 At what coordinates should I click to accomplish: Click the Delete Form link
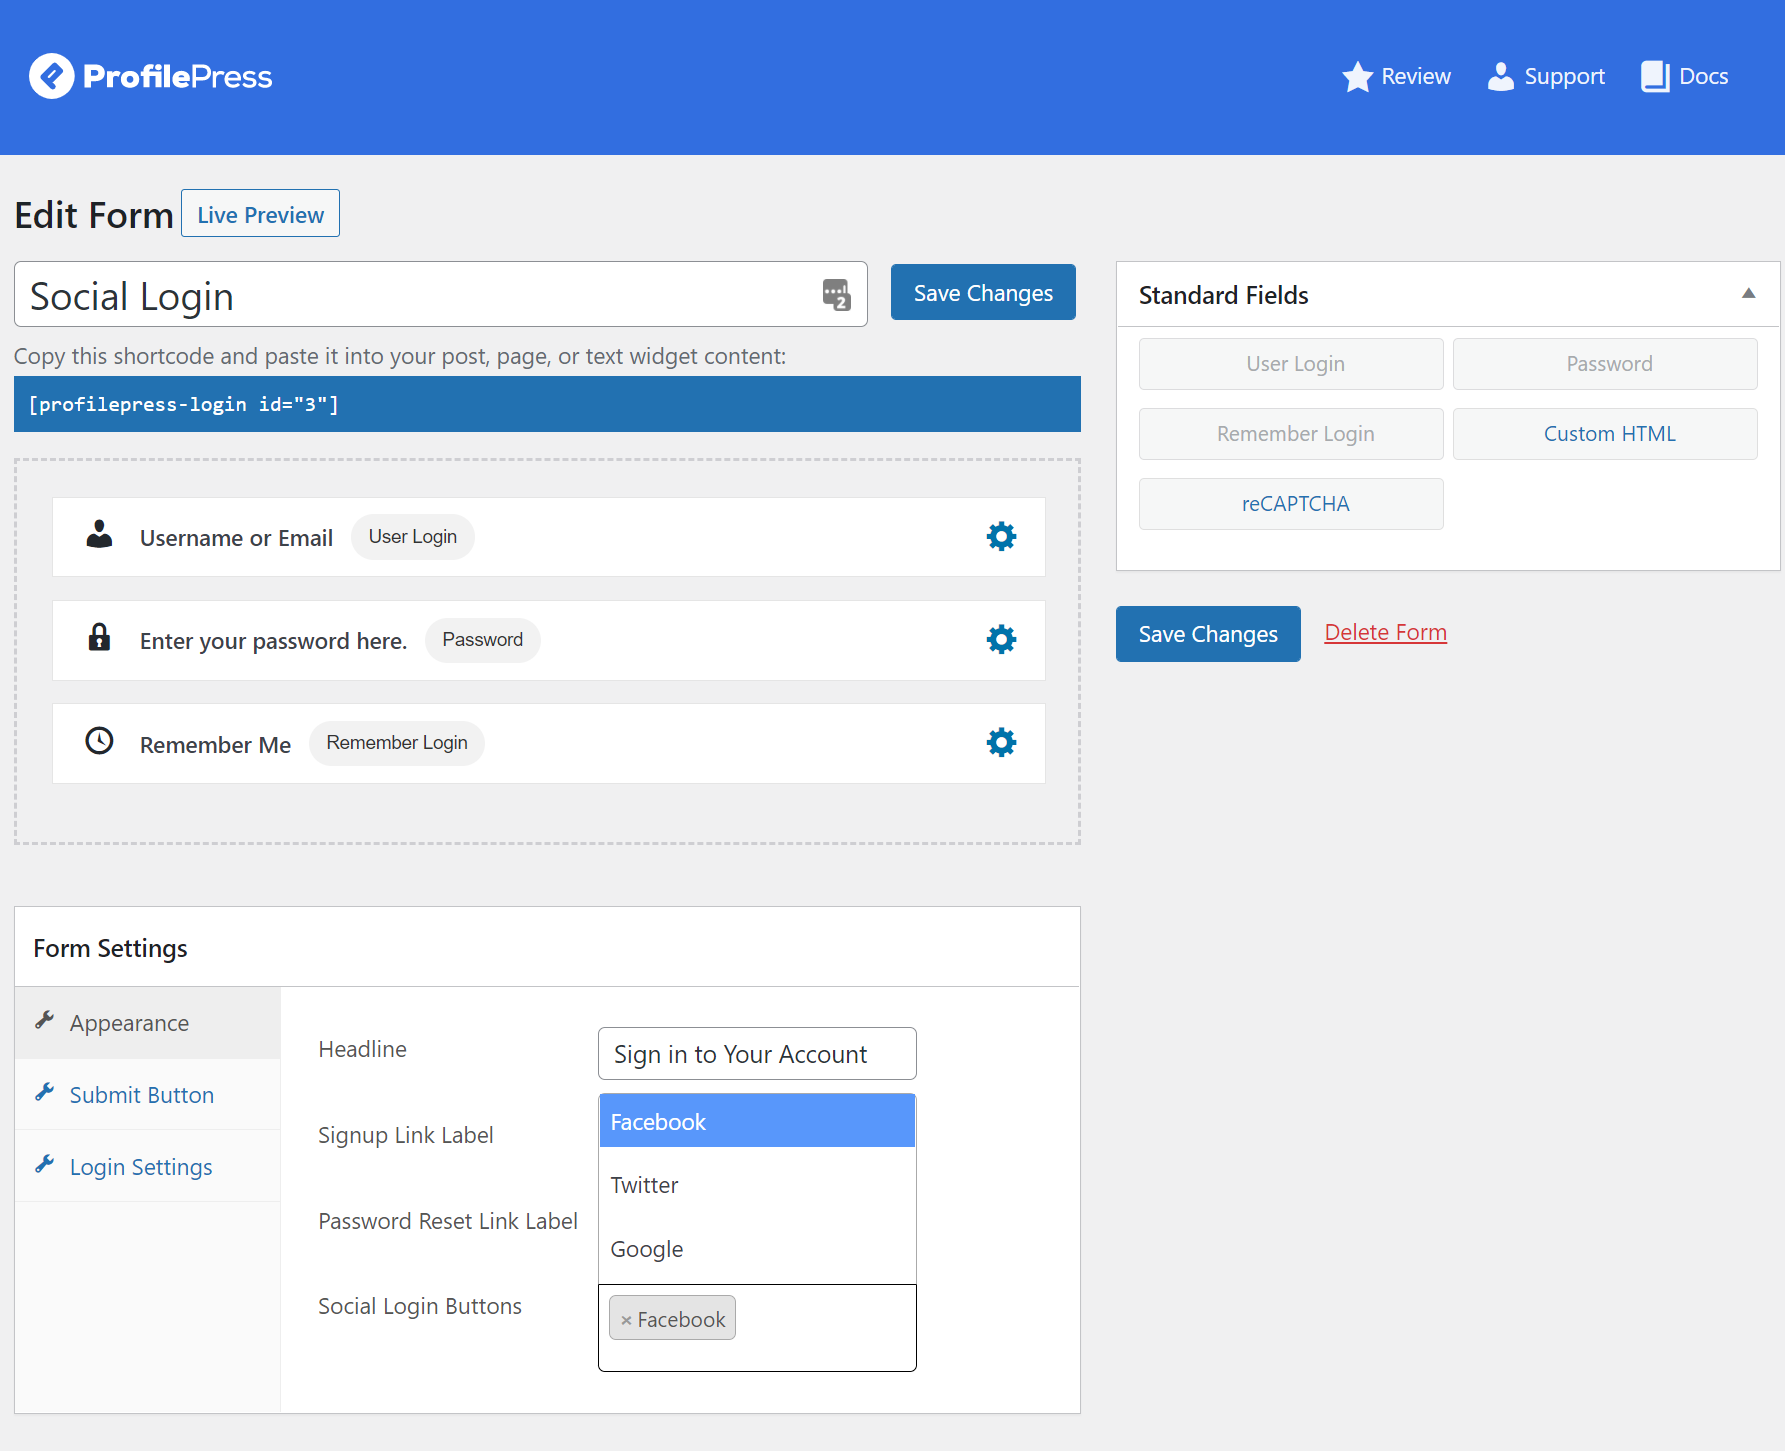[x=1385, y=632]
